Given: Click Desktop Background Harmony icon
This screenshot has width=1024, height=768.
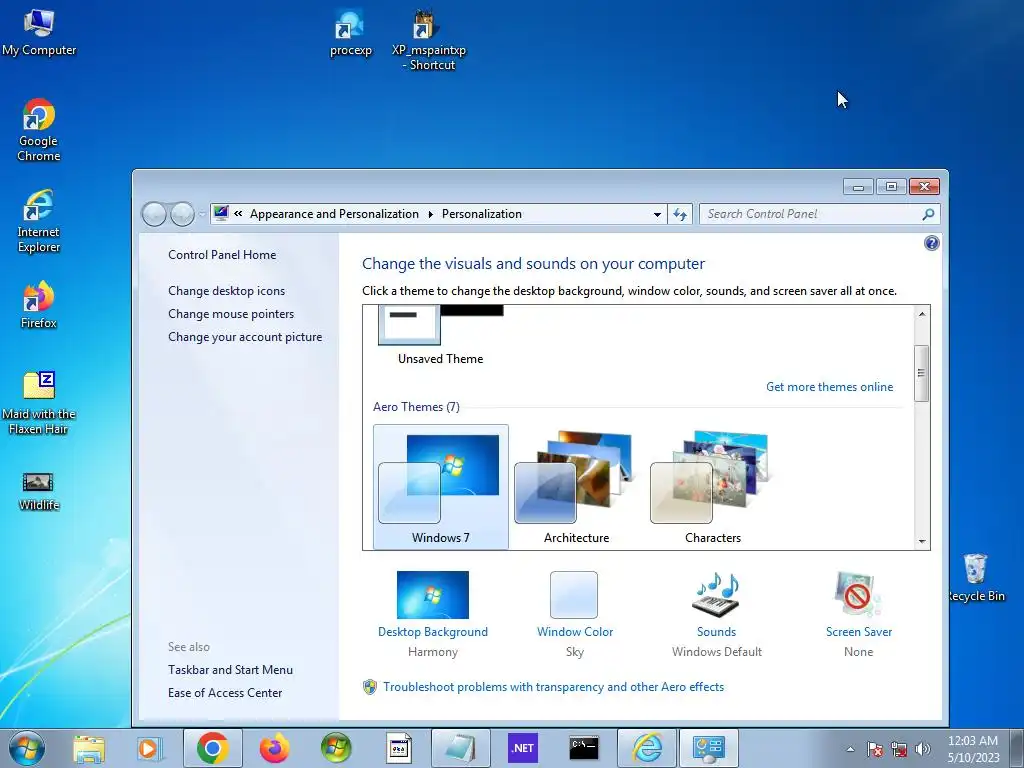Looking at the screenshot, I should 432,595.
